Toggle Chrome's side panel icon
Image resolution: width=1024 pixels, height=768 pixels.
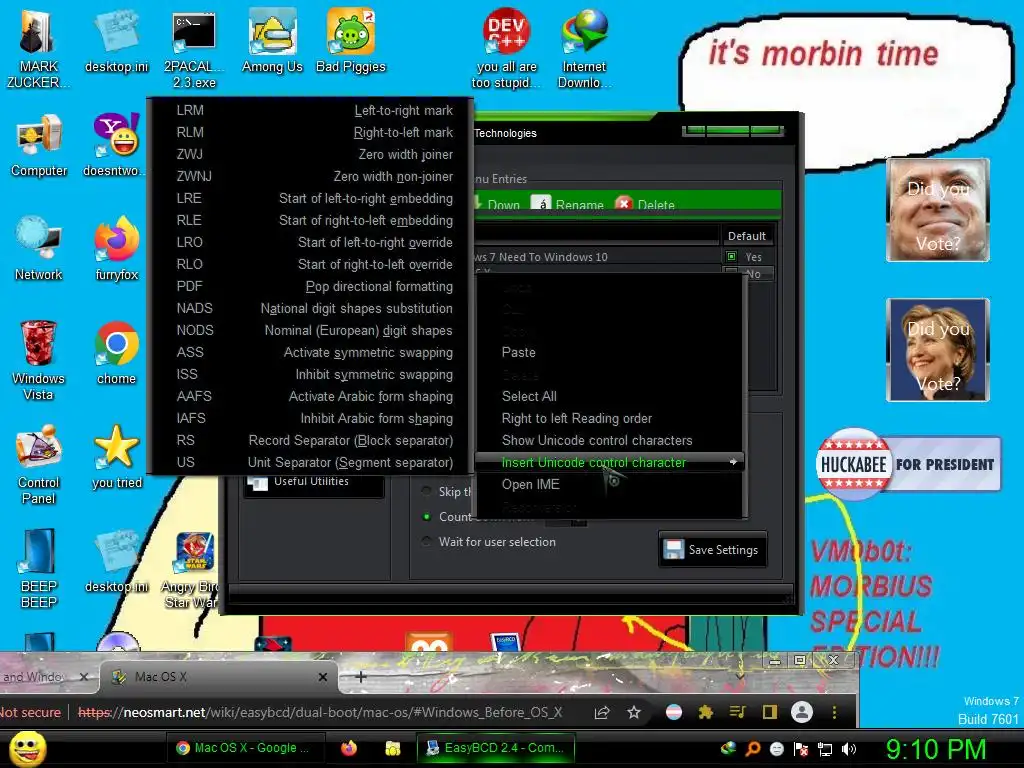[x=770, y=712]
